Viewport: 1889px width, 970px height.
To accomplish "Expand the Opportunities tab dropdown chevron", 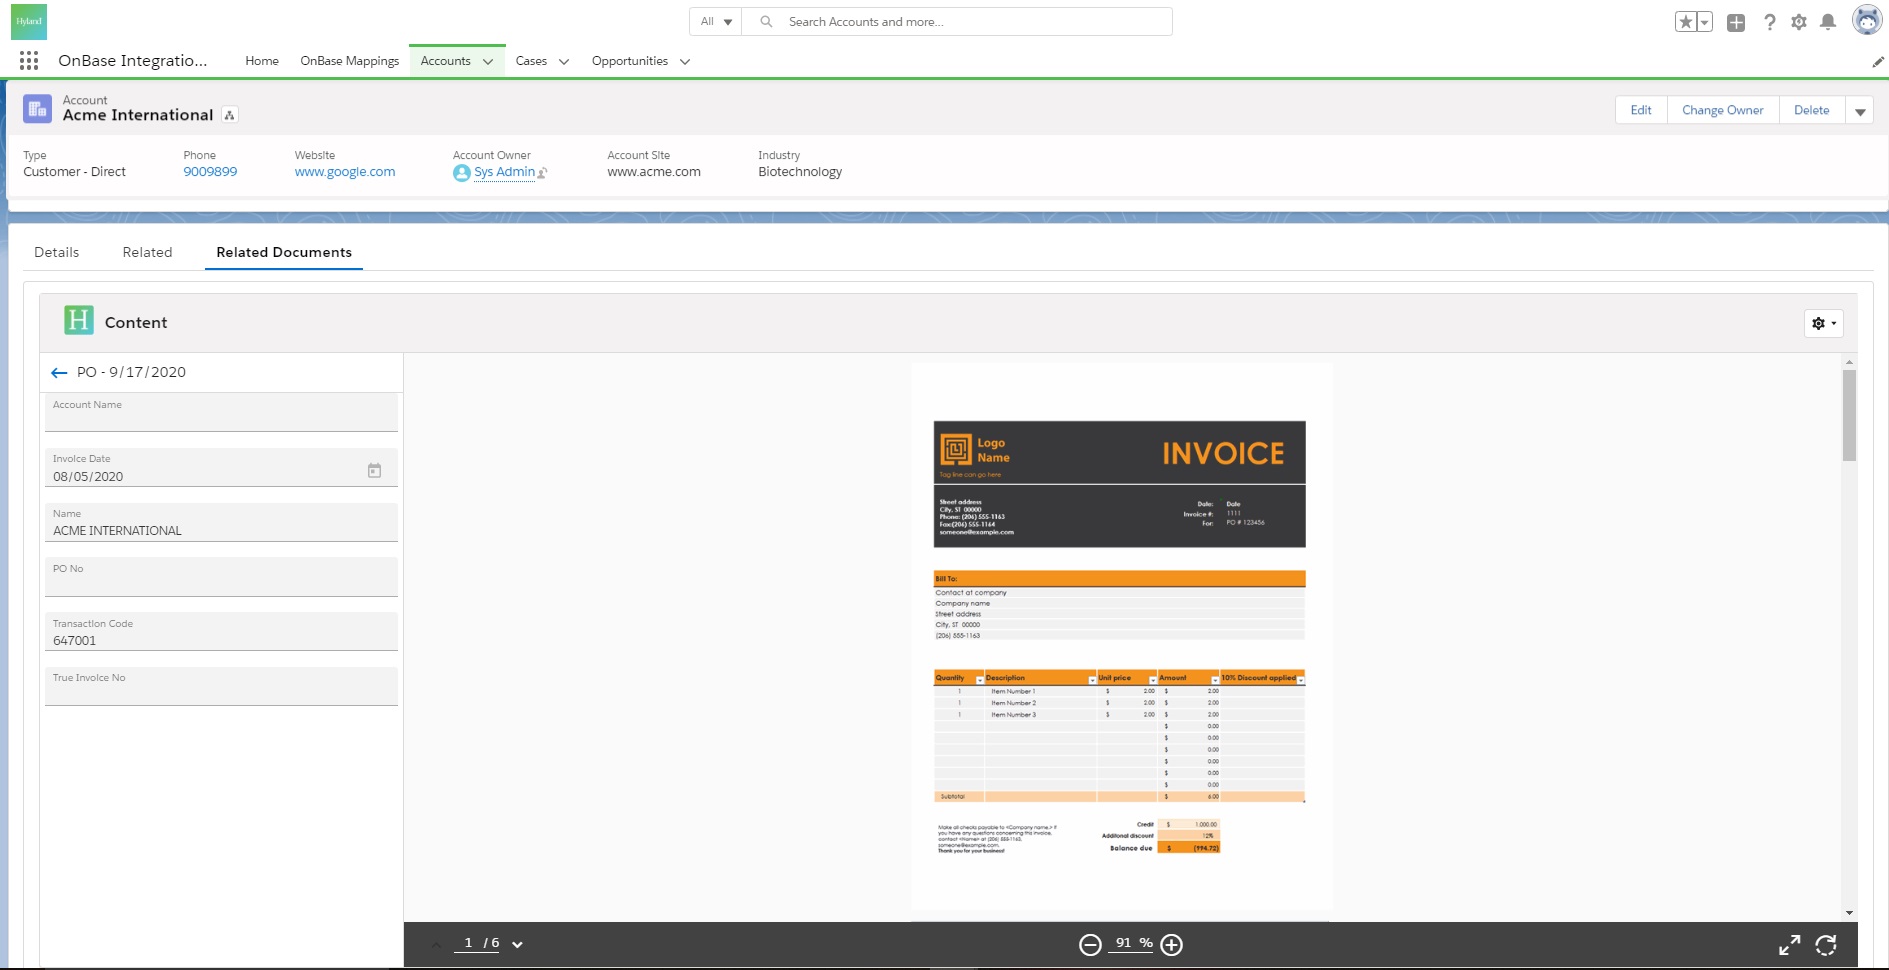I will pos(685,62).
